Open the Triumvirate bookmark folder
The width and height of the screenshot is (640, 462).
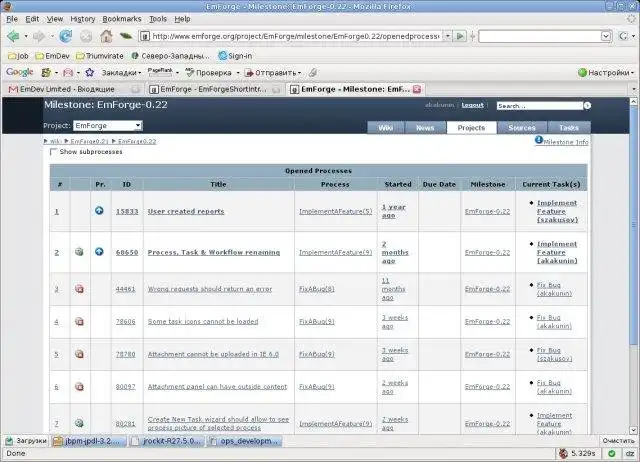(x=100, y=56)
